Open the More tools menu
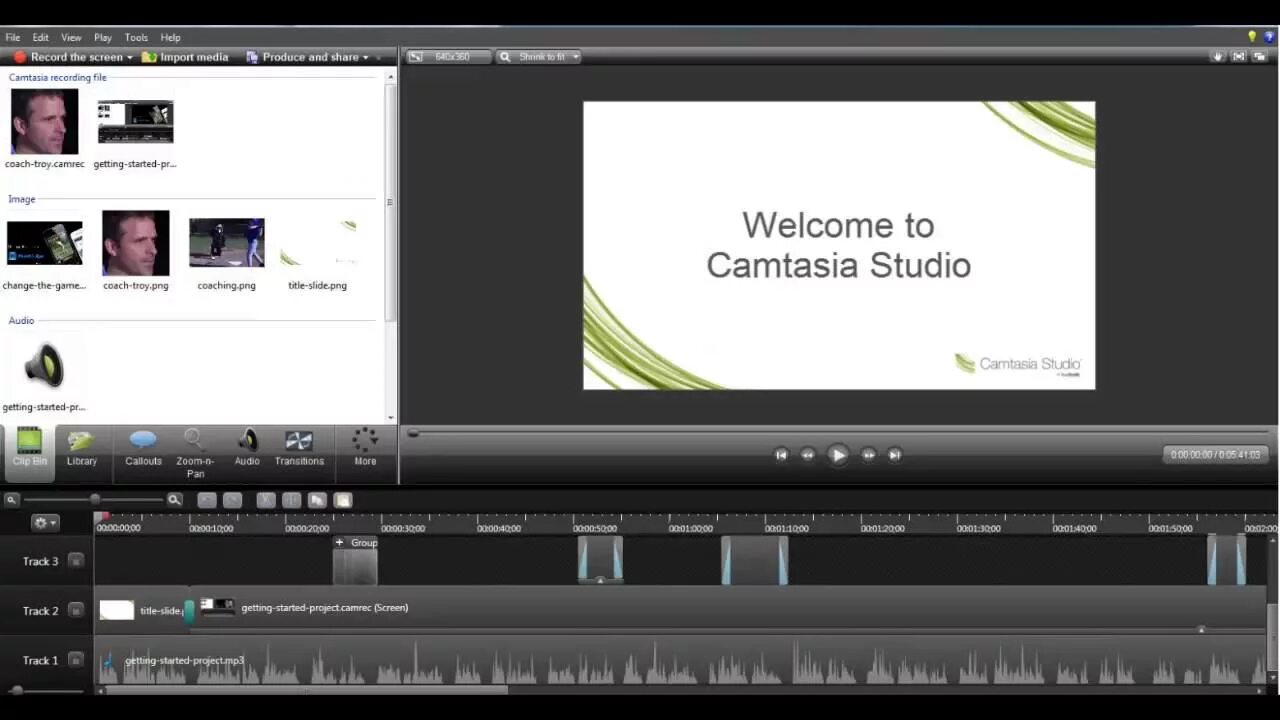Image resolution: width=1280 pixels, height=720 pixels. click(365, 446)
